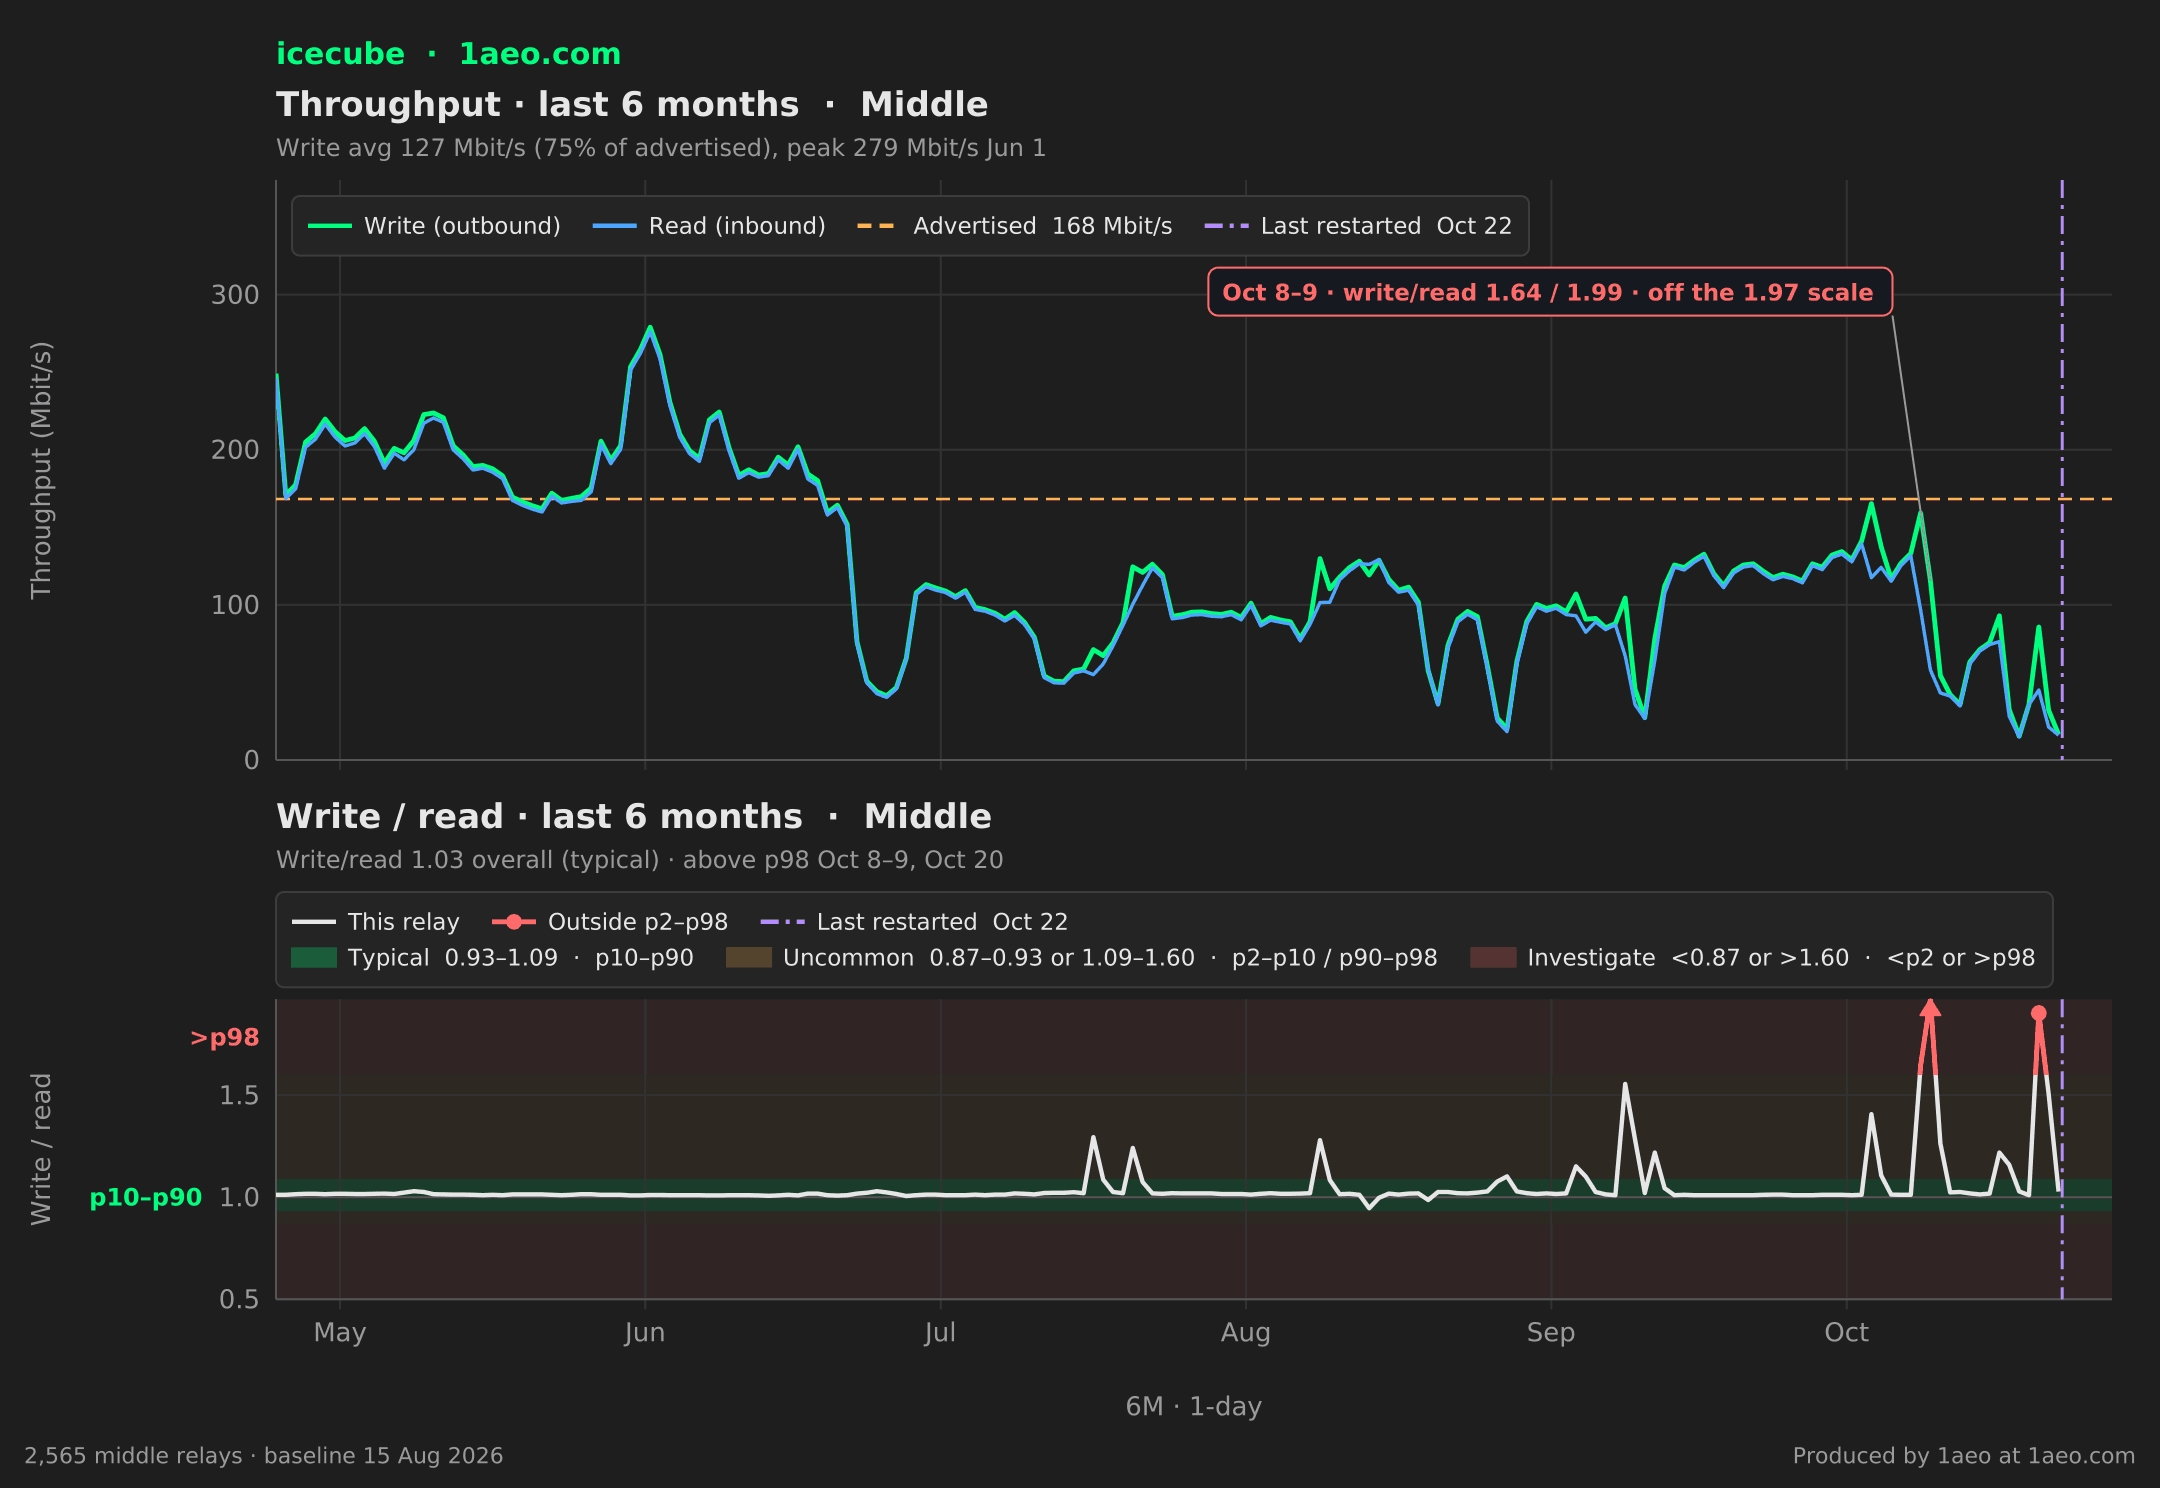
Task: Click the >p98 axis label
Action: coord(224,1038)
